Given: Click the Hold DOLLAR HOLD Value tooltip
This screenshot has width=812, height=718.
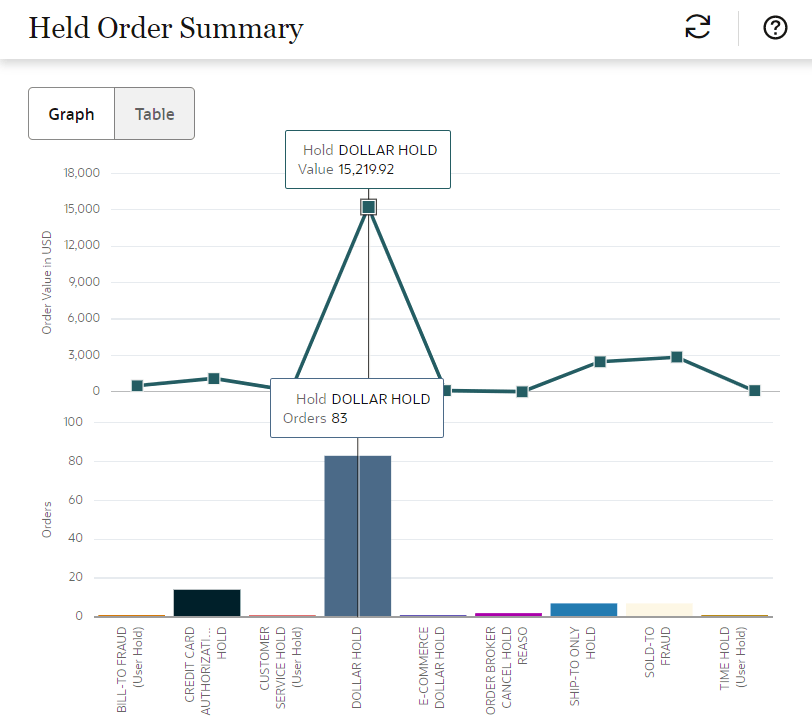Looking at the screenshot, I should [x=368, y=159].
